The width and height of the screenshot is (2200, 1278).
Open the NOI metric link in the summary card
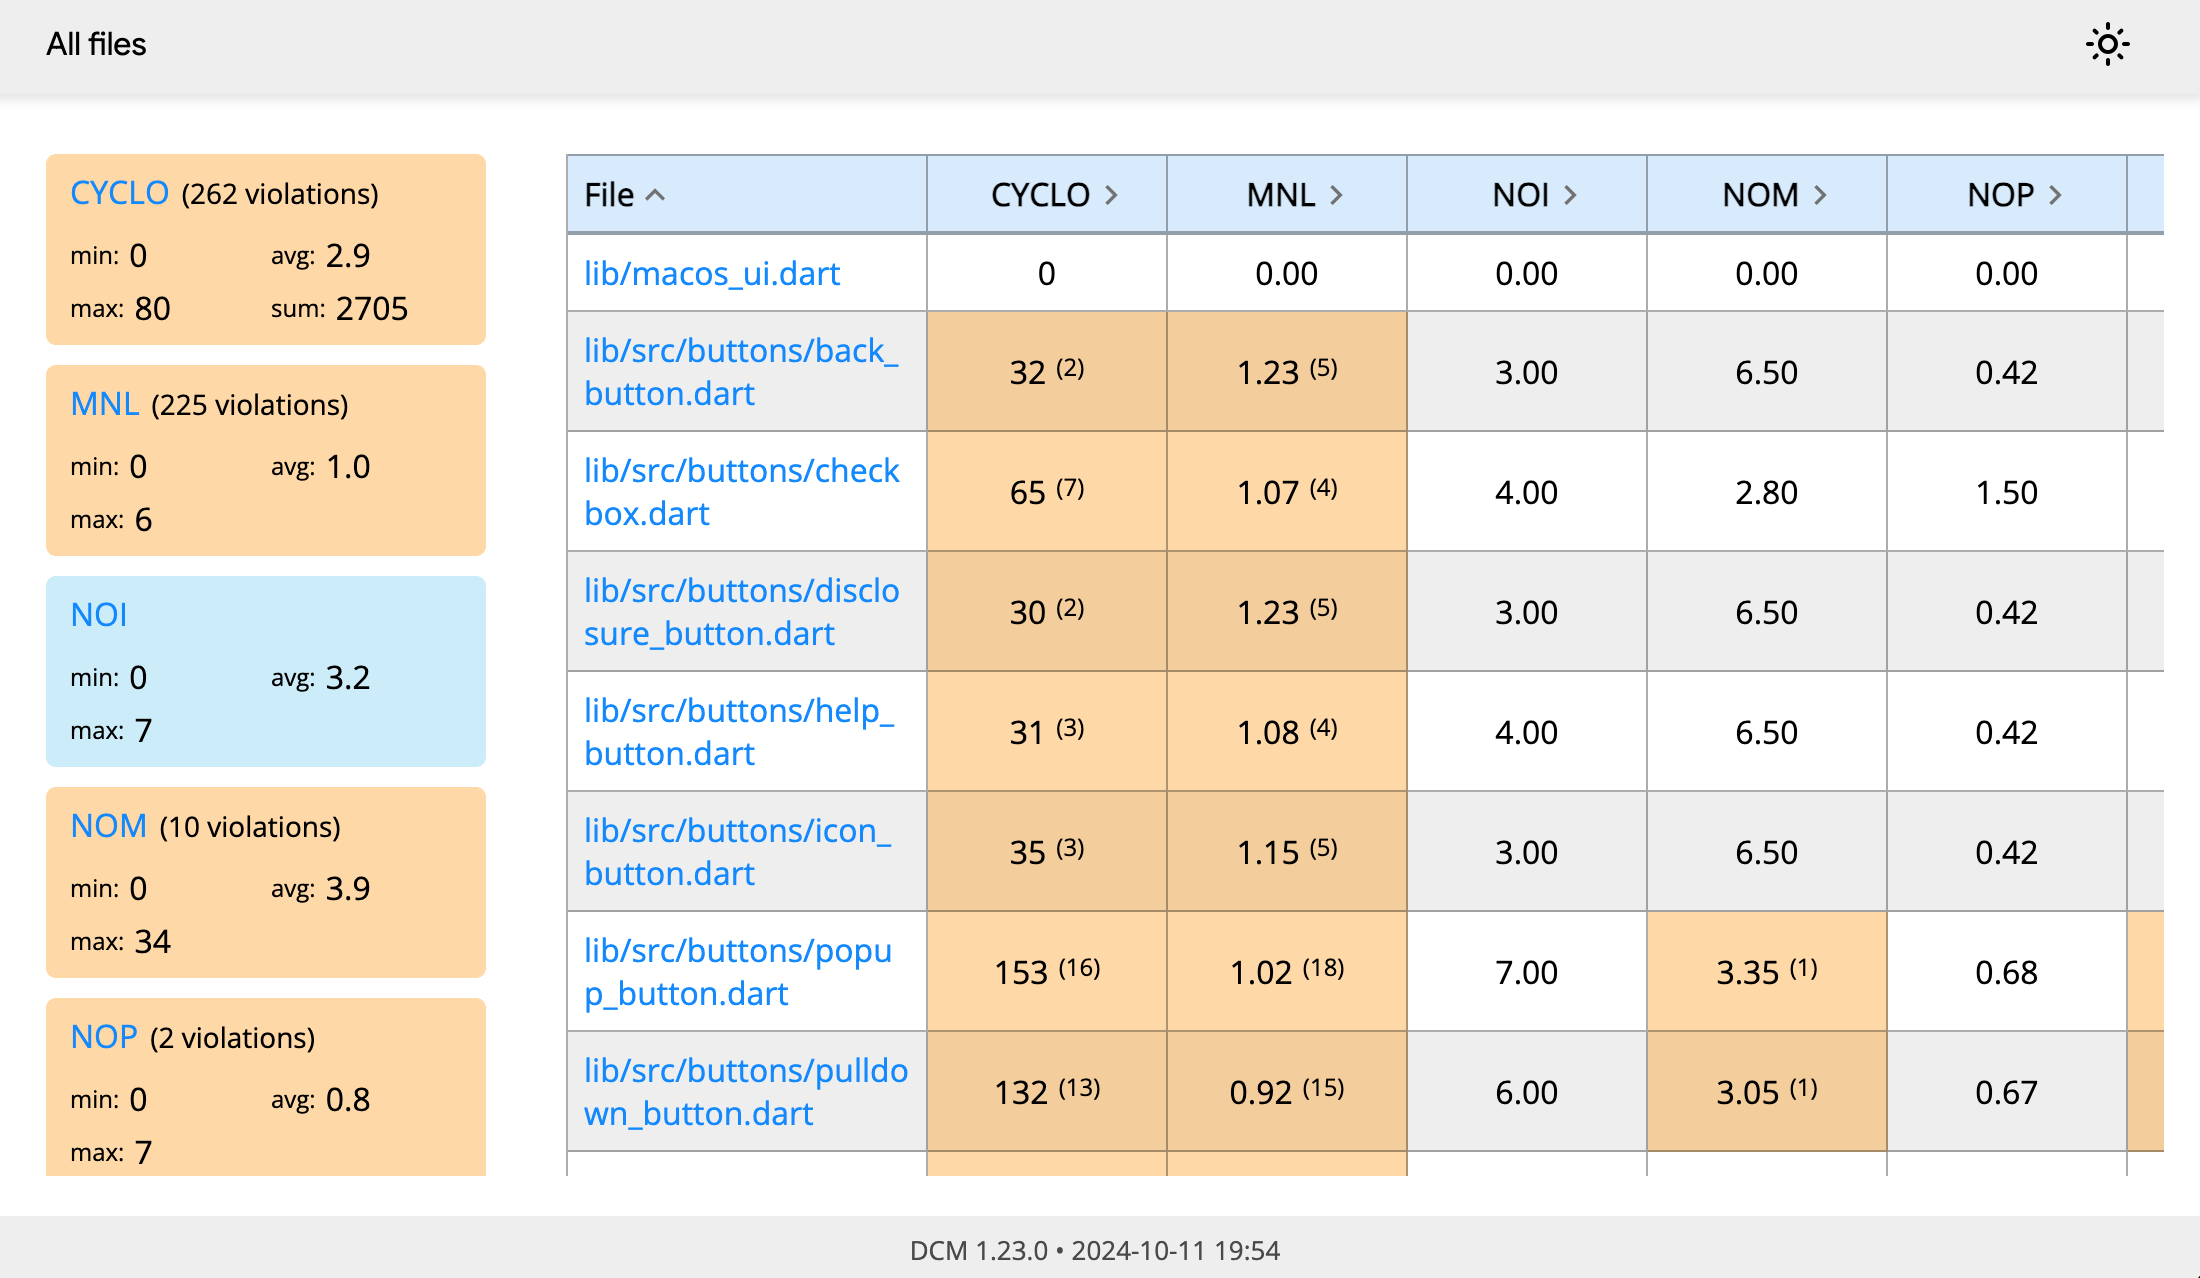(98, 615)
